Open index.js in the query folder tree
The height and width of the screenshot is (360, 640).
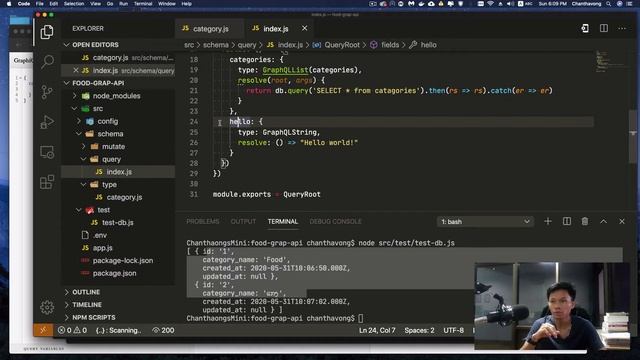[119, 172]
